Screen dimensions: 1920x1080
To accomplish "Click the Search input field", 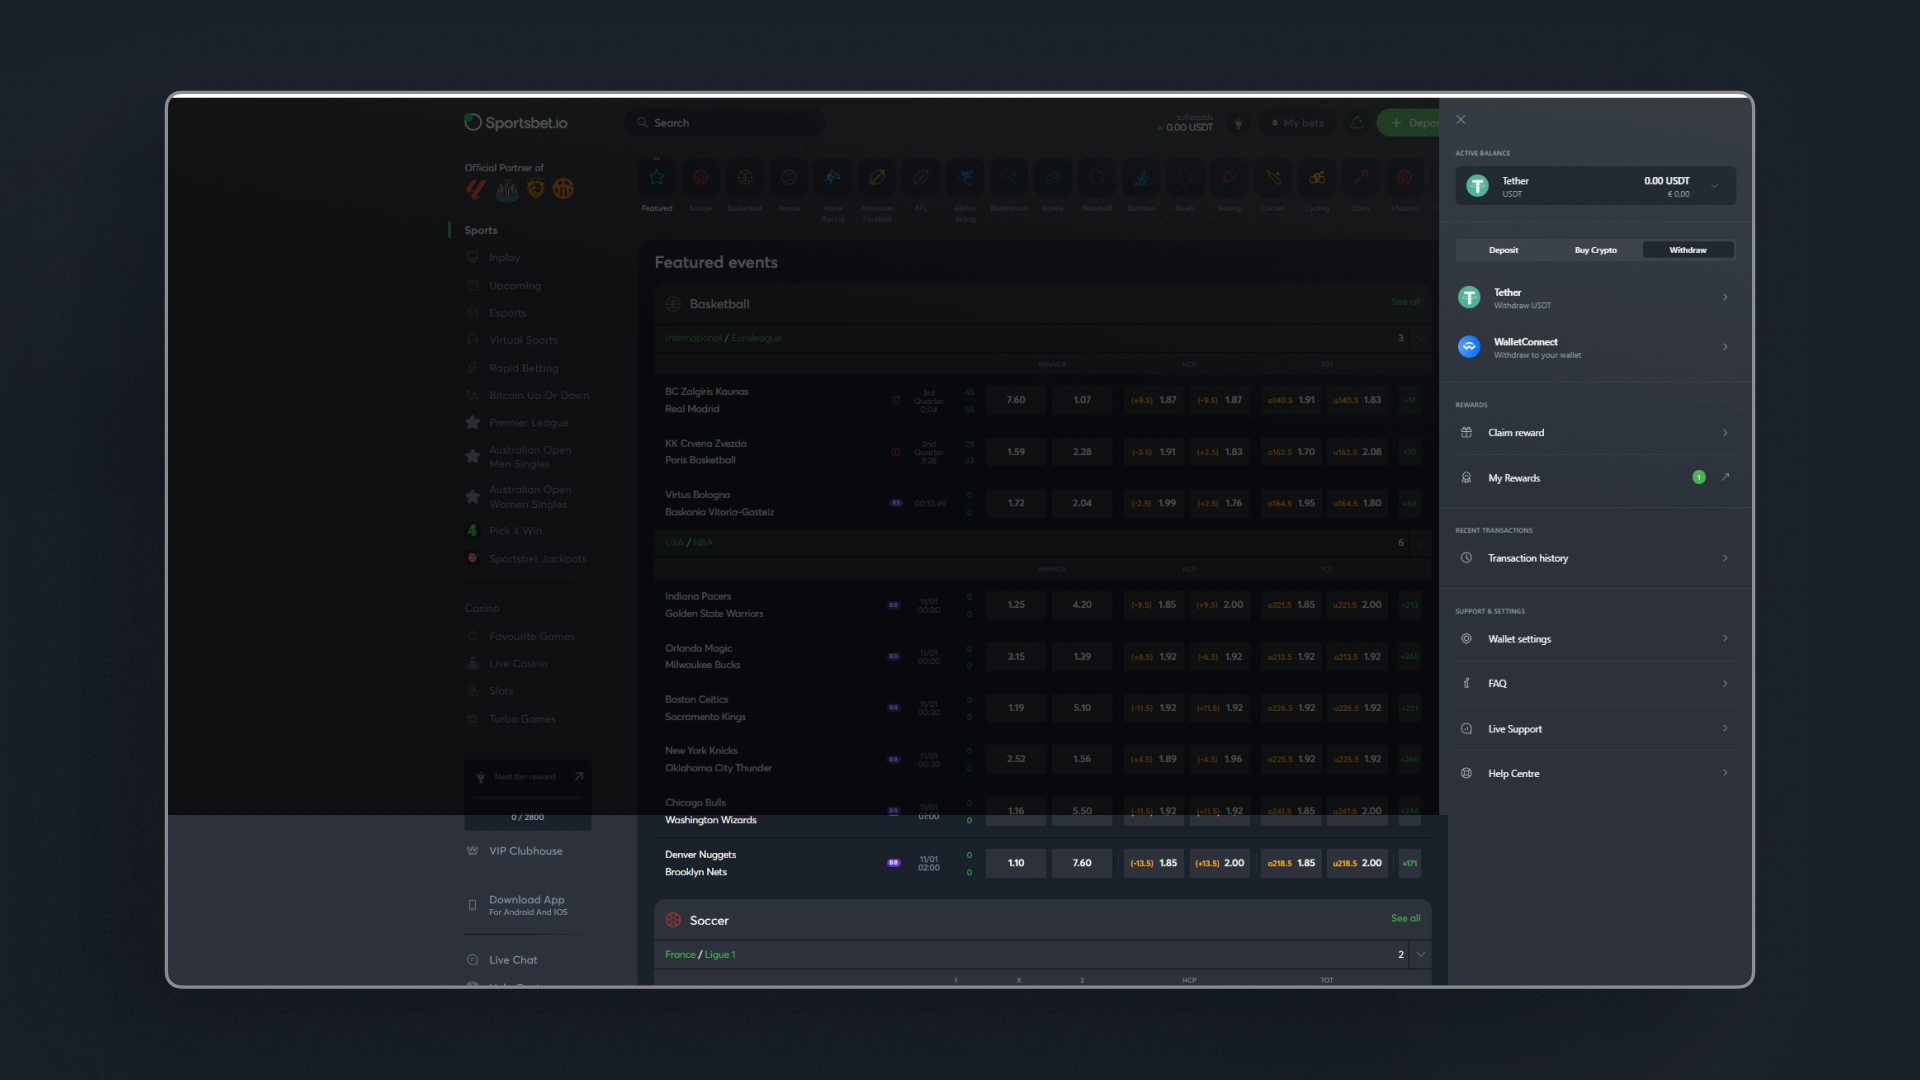I will (725, 122).
